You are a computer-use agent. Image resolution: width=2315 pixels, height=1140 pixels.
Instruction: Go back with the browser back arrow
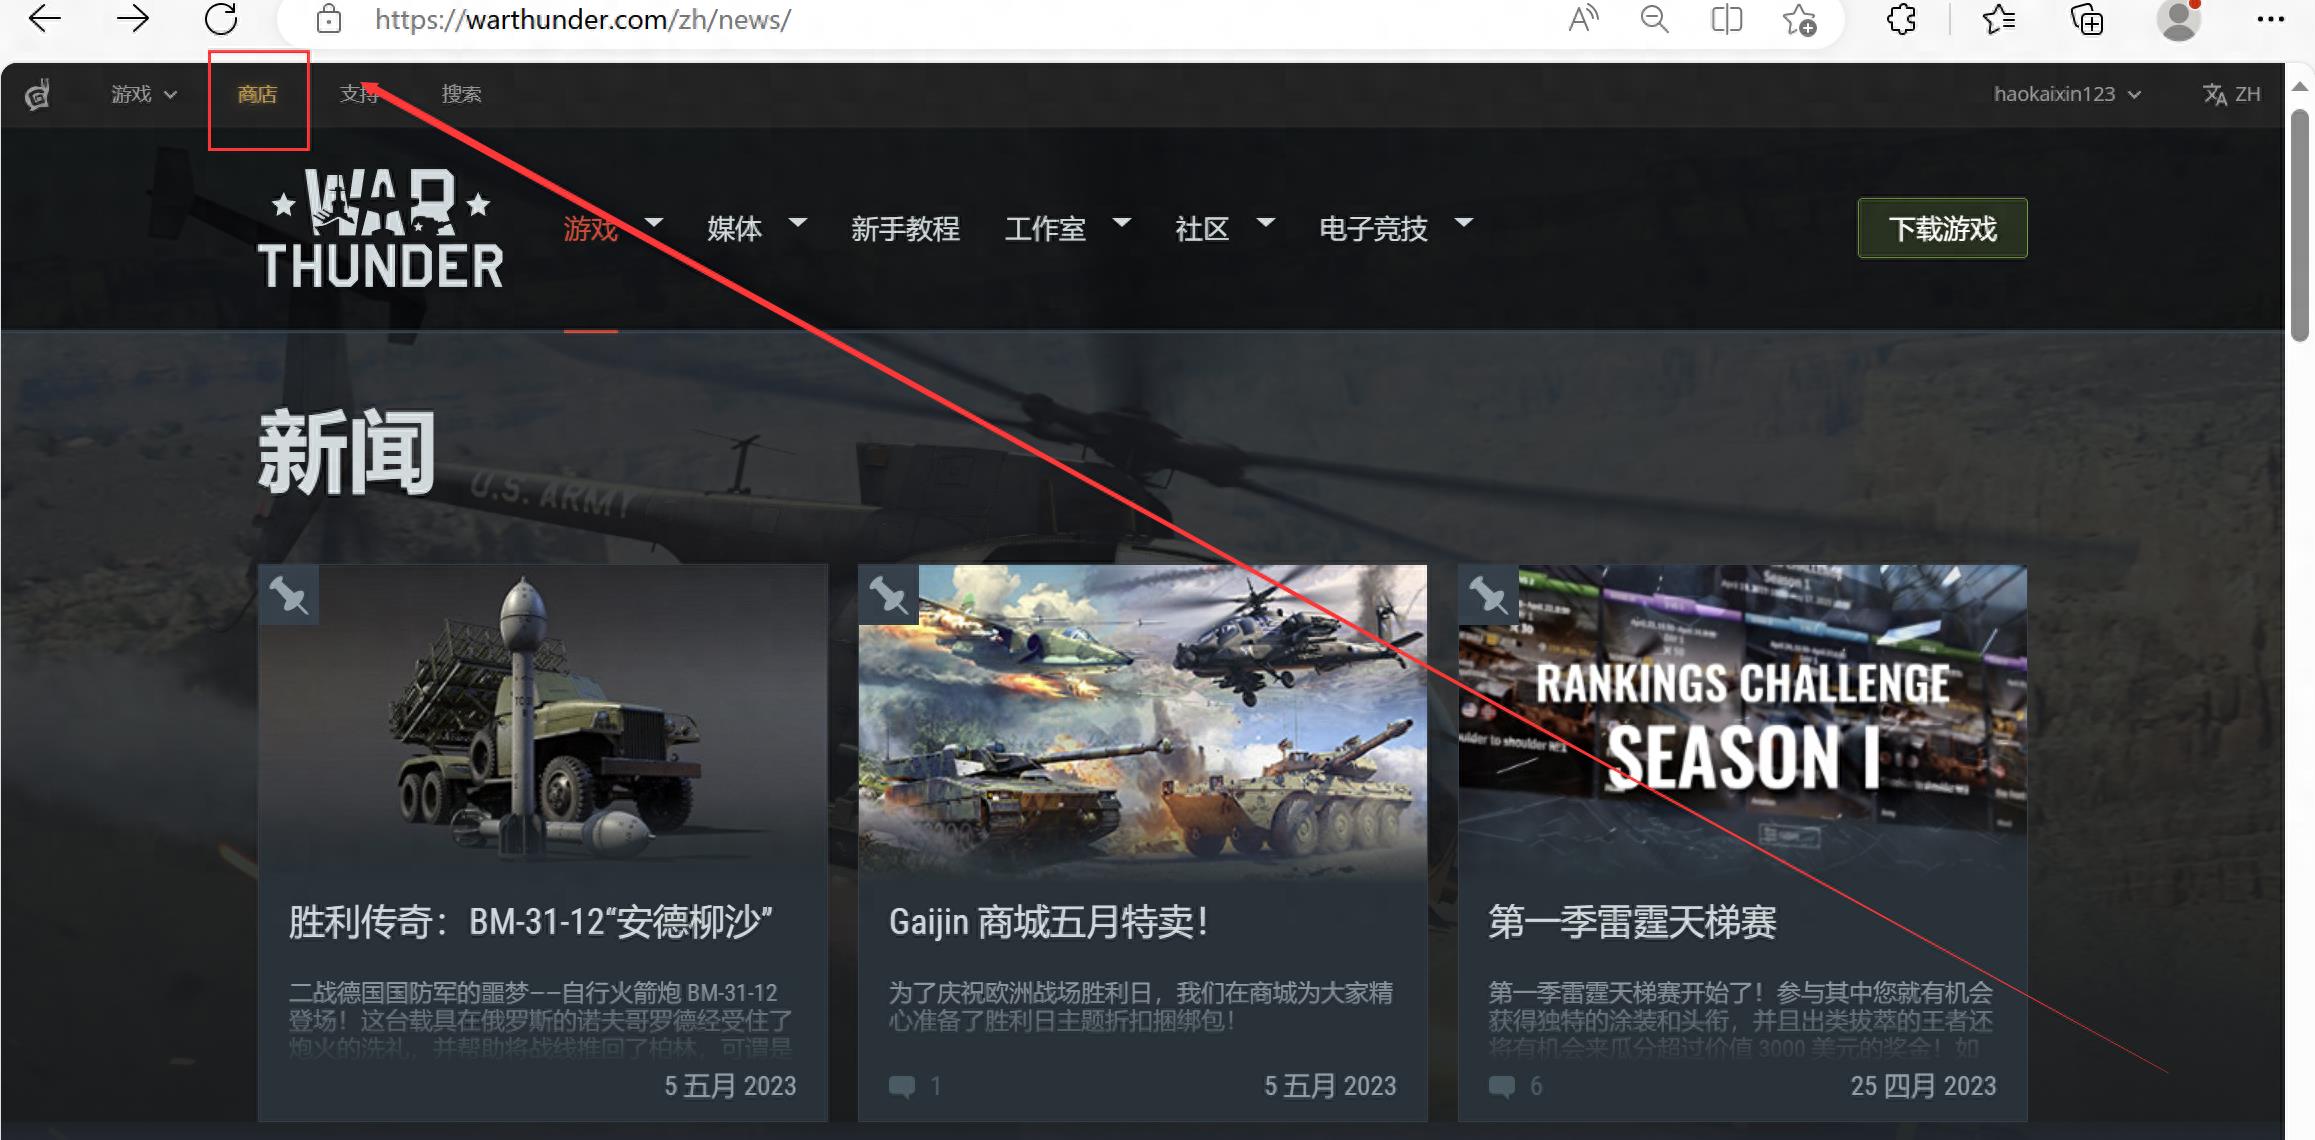45,18
